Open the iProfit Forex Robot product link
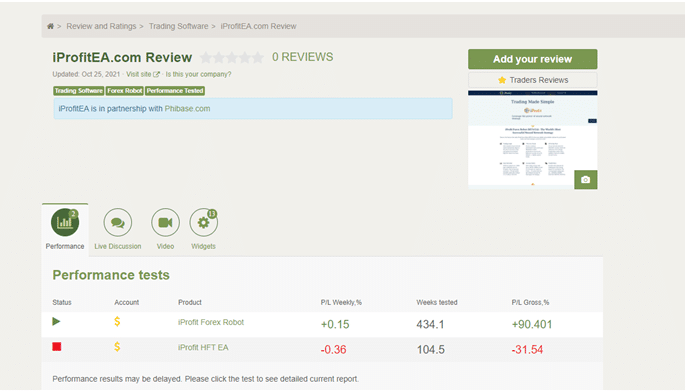This screenshot has height=392, width=687. click(211, 322)
